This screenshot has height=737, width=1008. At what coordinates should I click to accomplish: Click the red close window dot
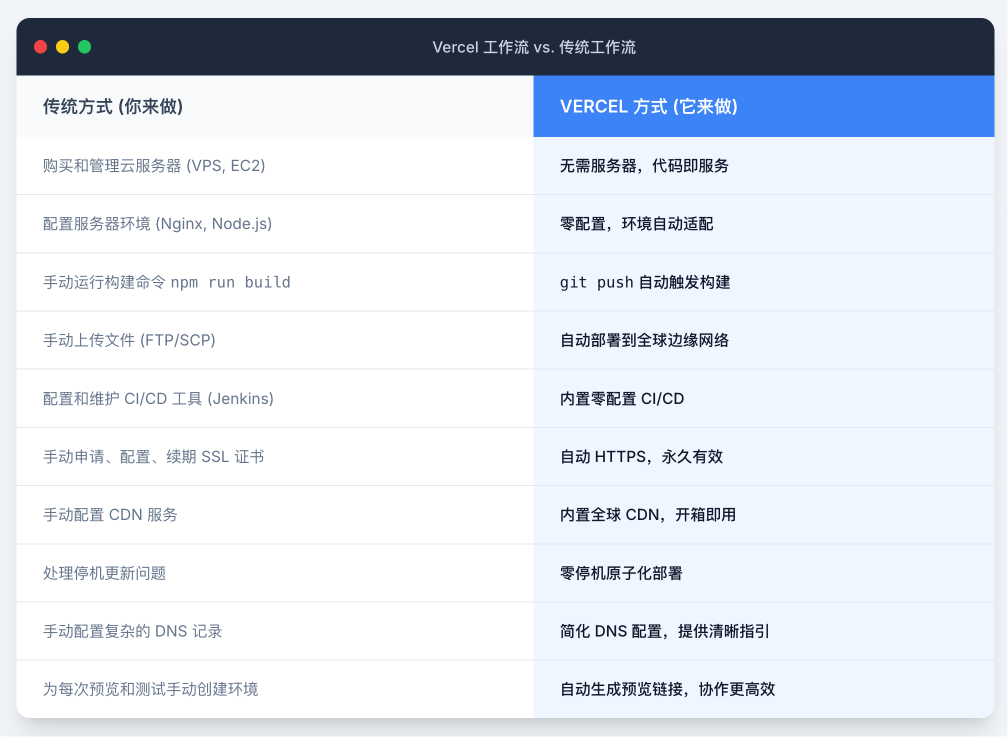click(41, 47)
